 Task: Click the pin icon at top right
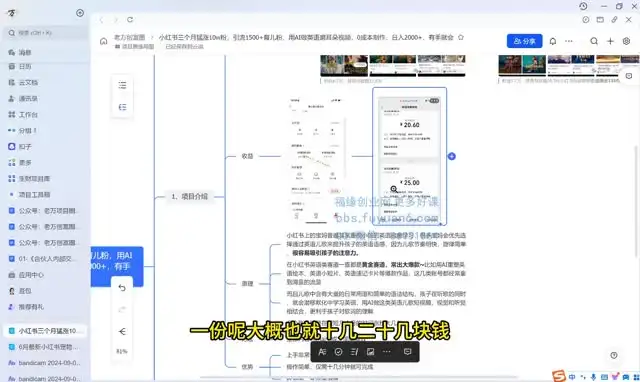tap(614, 20)
